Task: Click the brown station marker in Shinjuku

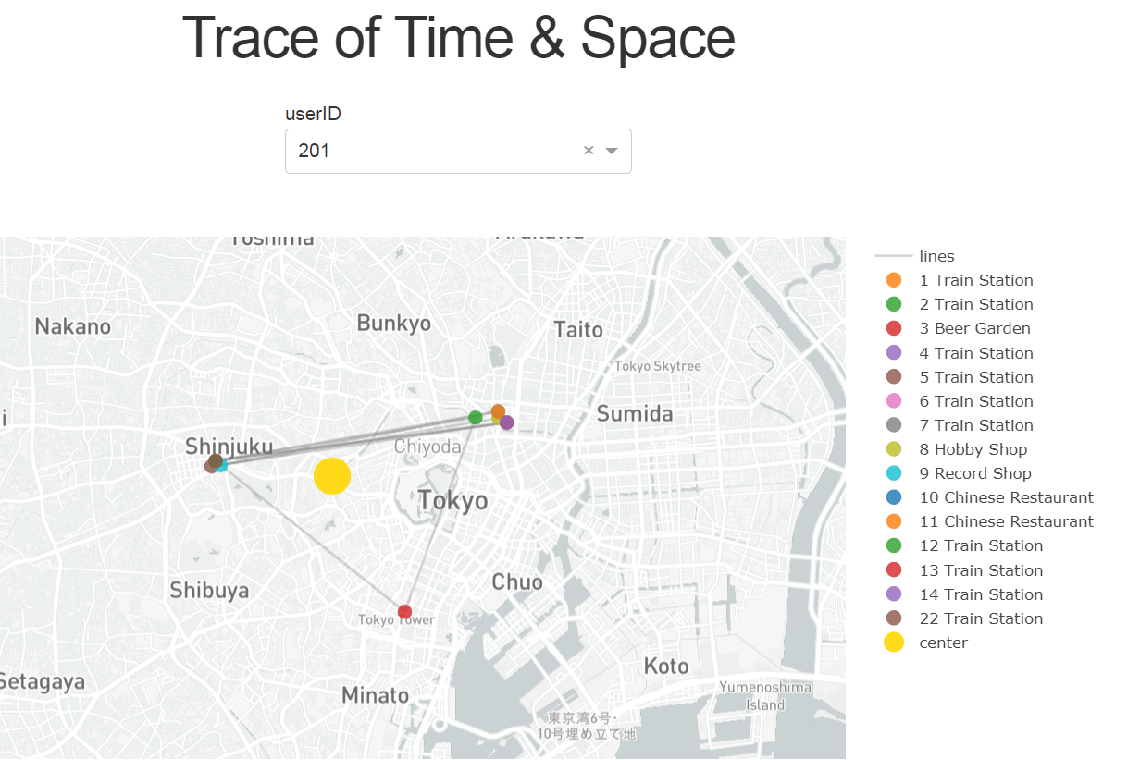Action: 213,462
